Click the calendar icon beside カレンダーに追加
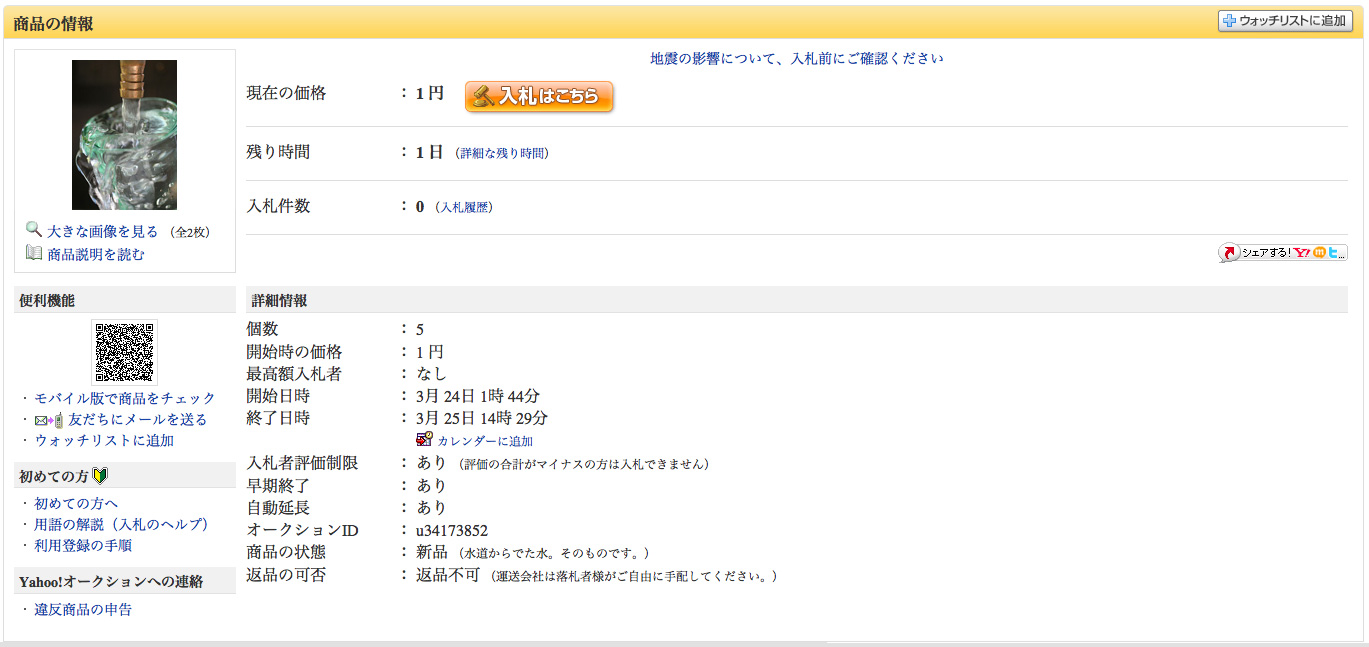Screen dimensions: 1369x647 tap(424, 440)
